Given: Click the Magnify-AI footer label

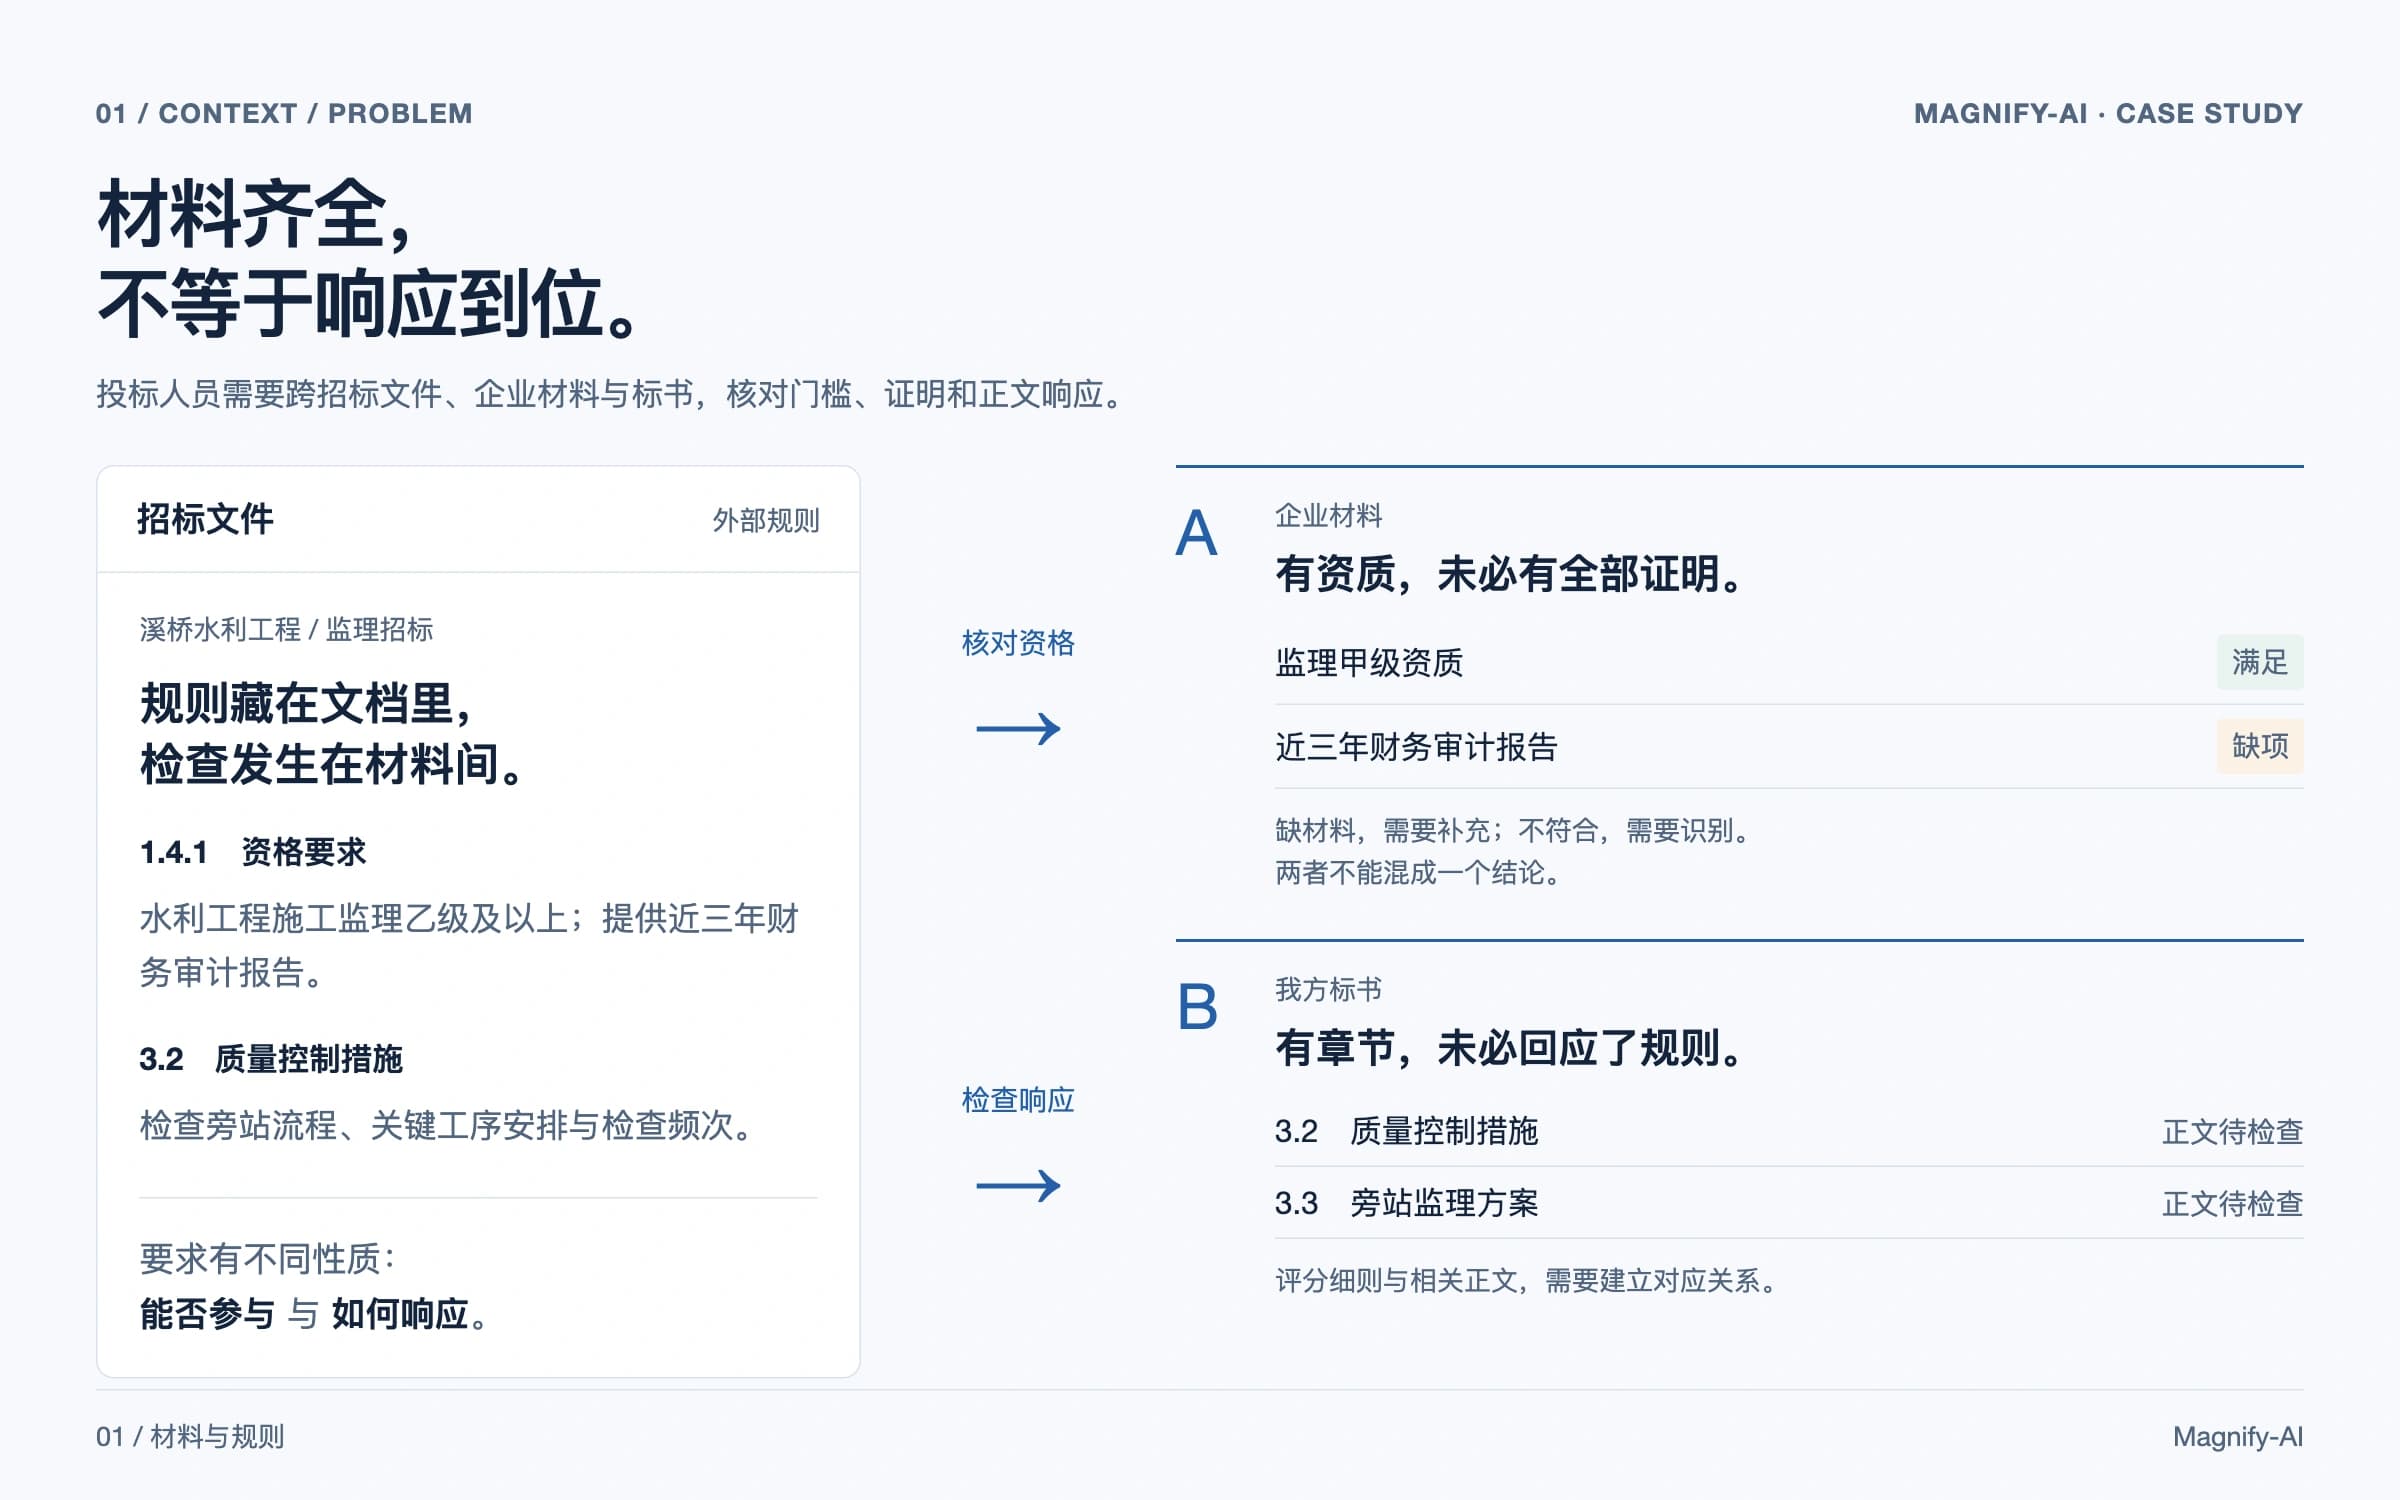Looking at the screenshot, I should (2238, 1437).
